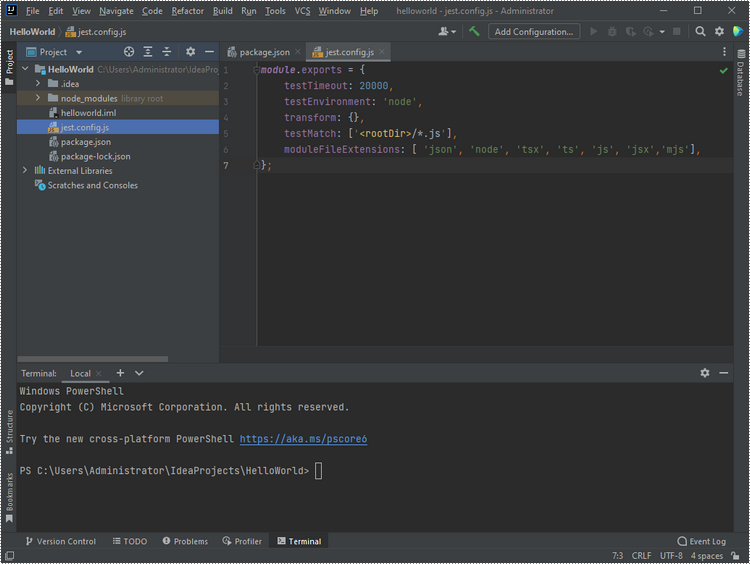The image size is (750, 564).
Task: Open Version Control tool window
Action: (x=61, y=541)
